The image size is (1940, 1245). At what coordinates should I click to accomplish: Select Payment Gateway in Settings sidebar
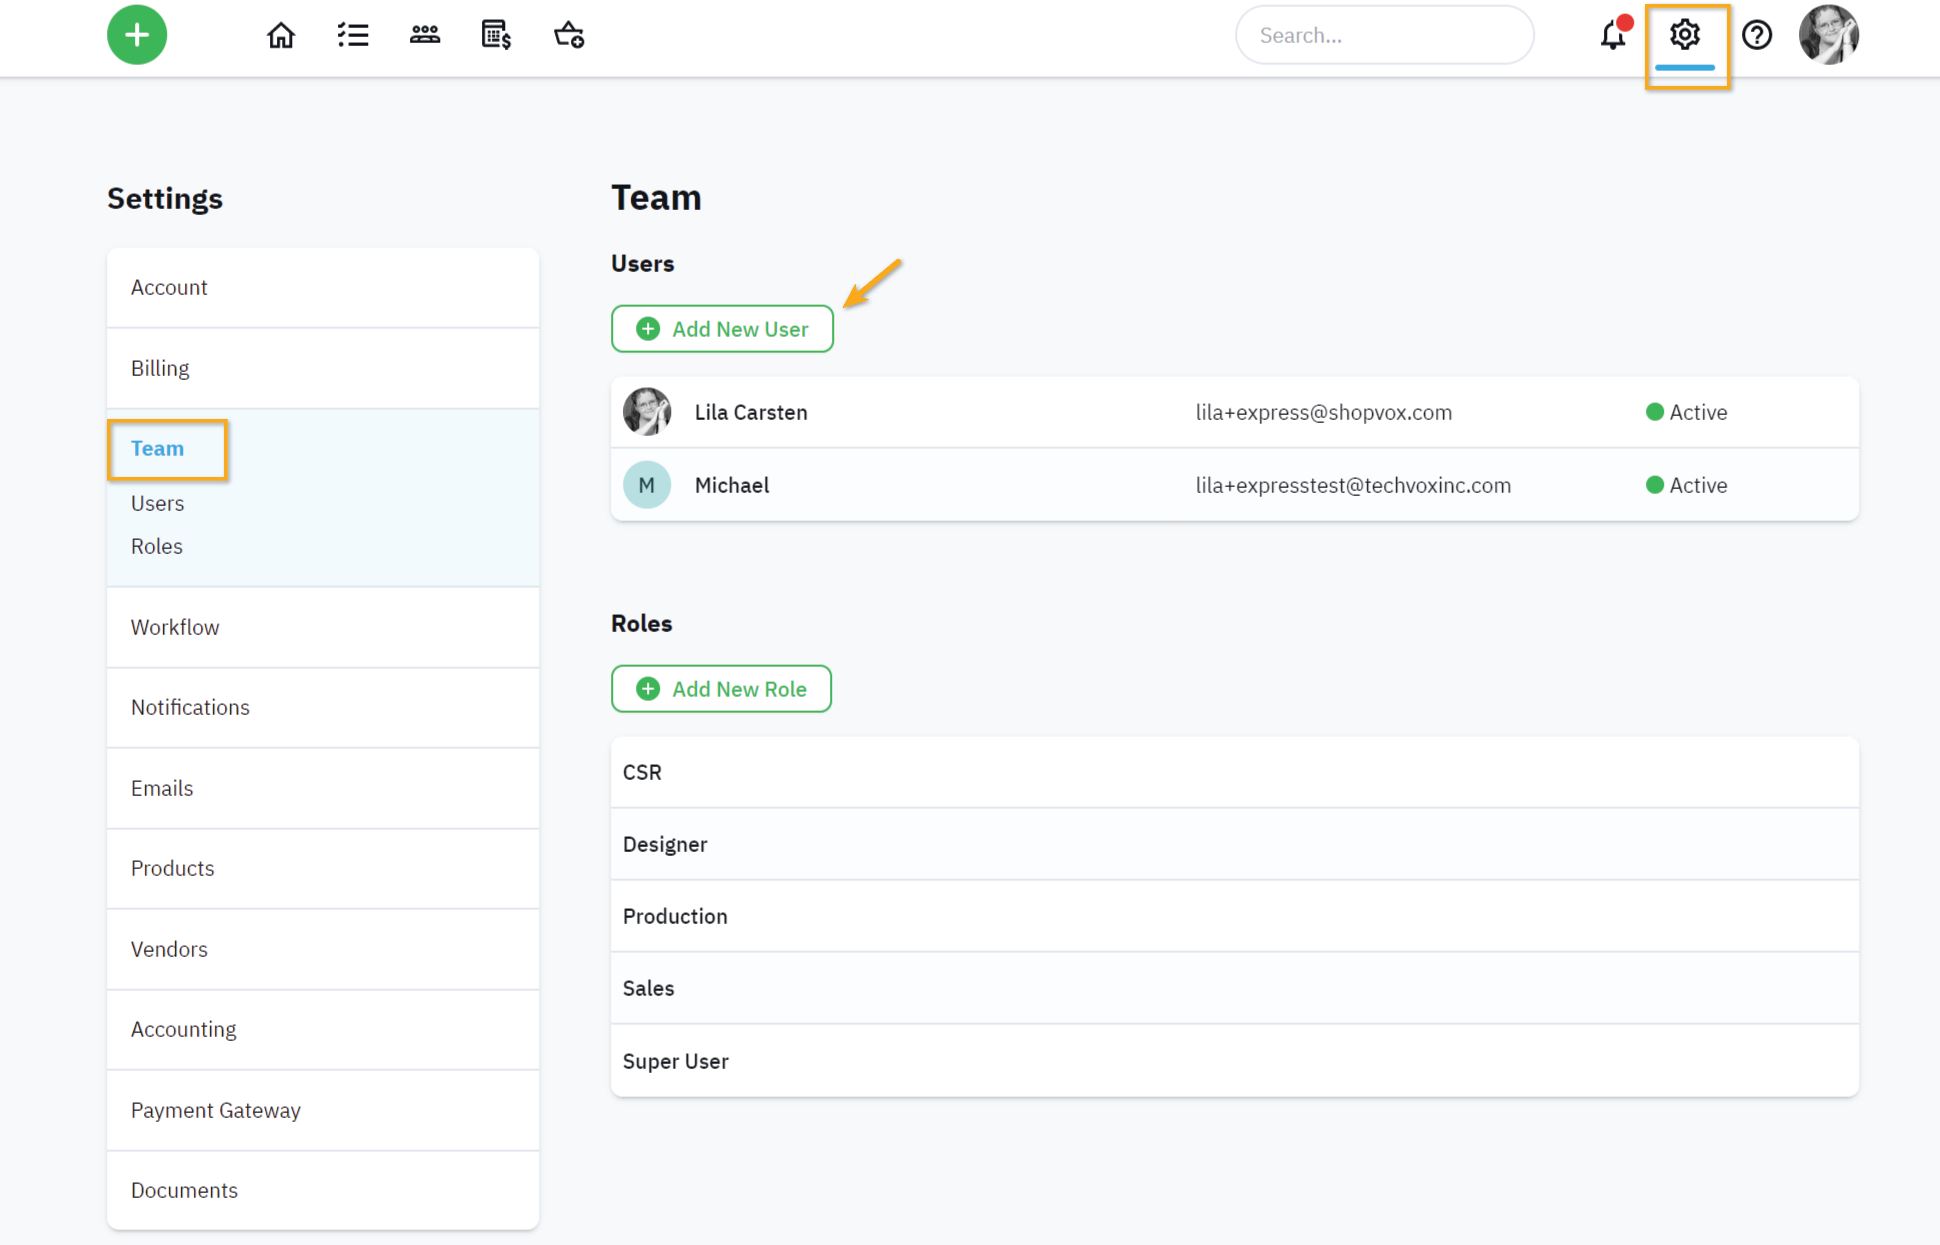[323, 1110]
